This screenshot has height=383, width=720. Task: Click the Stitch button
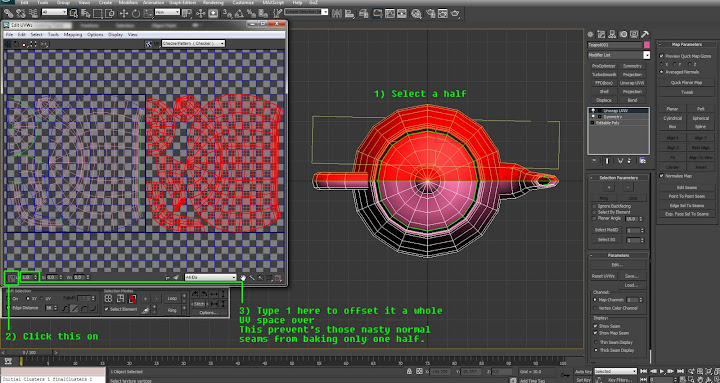tap(199, 304)
